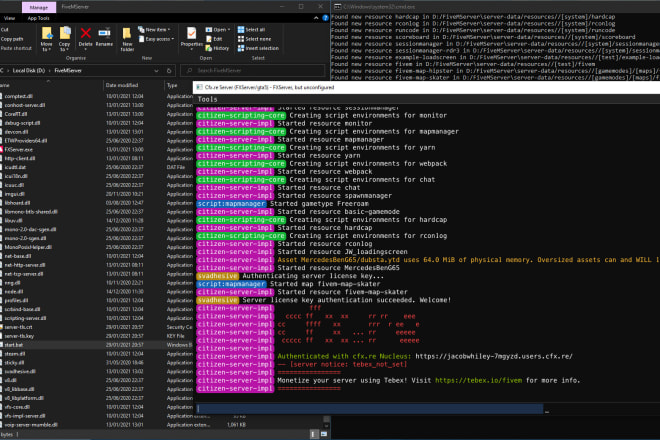Select the scripting-server.dll file
660x440 pixels.
[25, 318]
